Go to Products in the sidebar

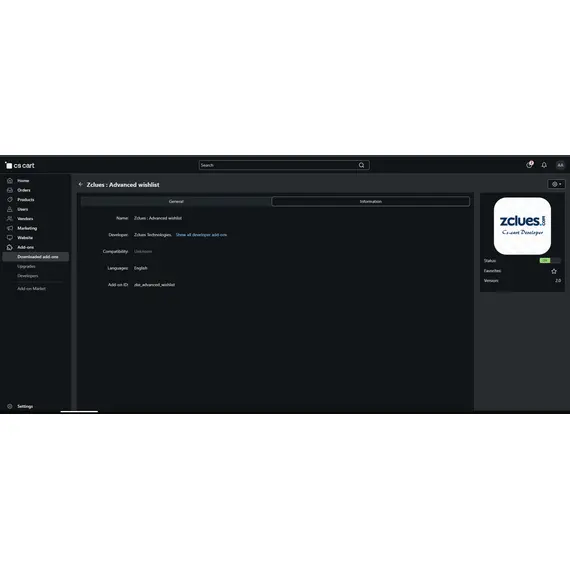tap(25, 200)
